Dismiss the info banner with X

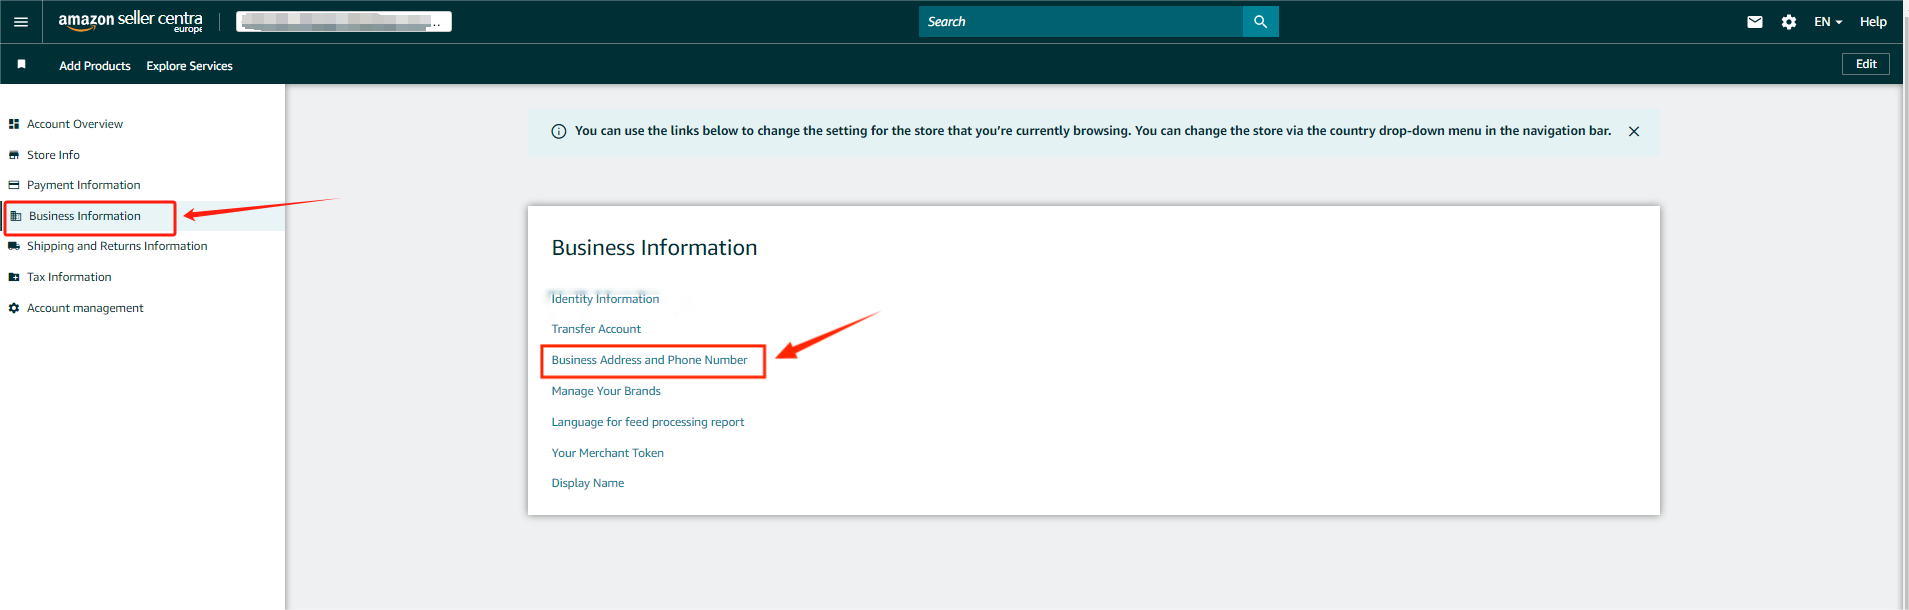1633,131
